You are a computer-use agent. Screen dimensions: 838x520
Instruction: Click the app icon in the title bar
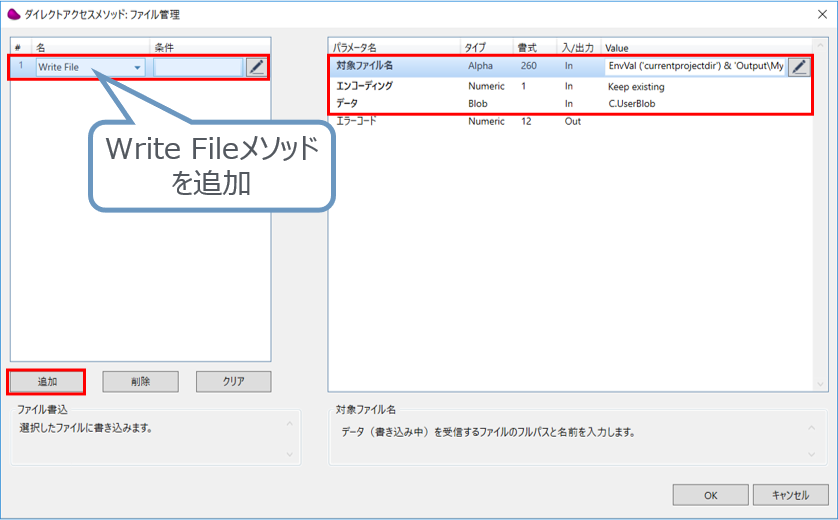tap(14, 14)
